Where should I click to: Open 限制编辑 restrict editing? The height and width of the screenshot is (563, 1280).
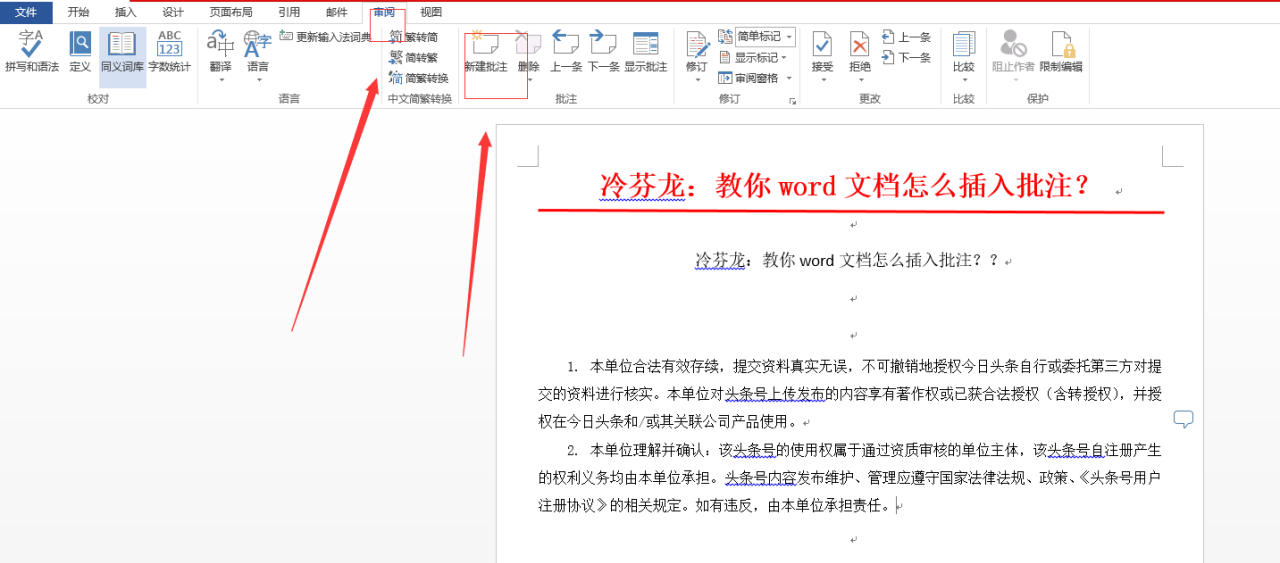pos(1061,52)
